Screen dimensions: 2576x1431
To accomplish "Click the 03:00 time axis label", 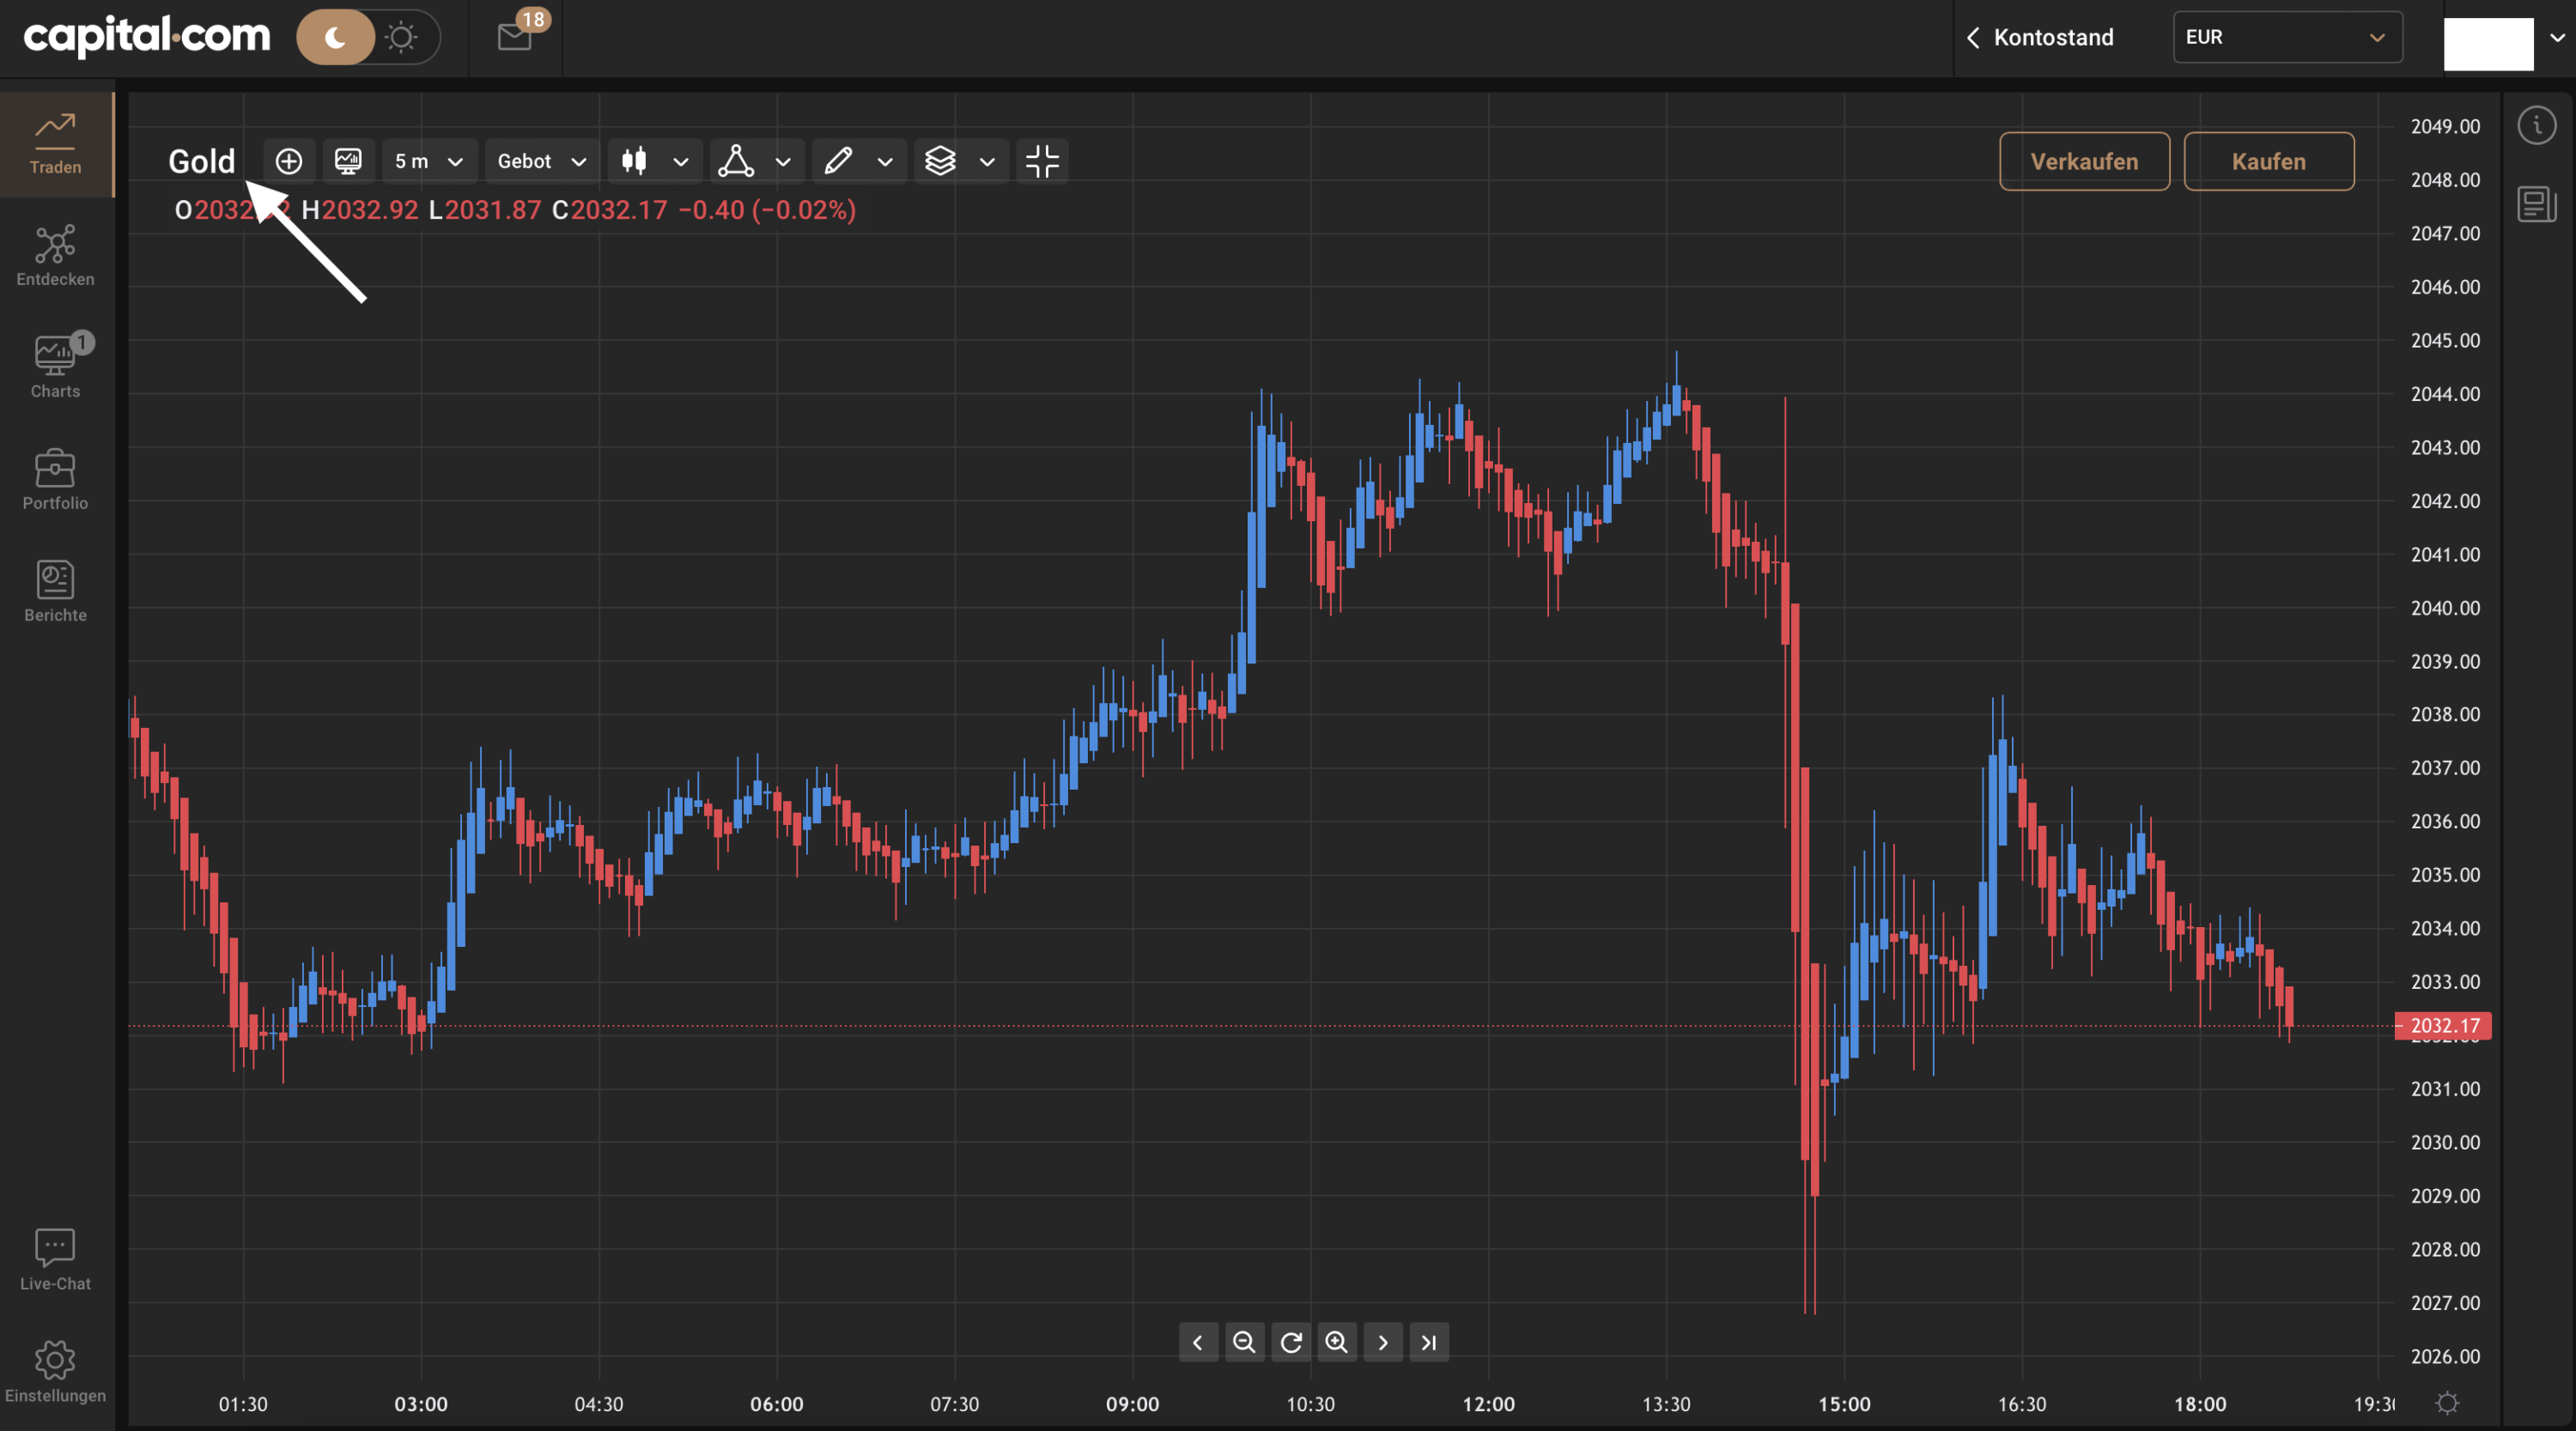I will pos(421,1404).
